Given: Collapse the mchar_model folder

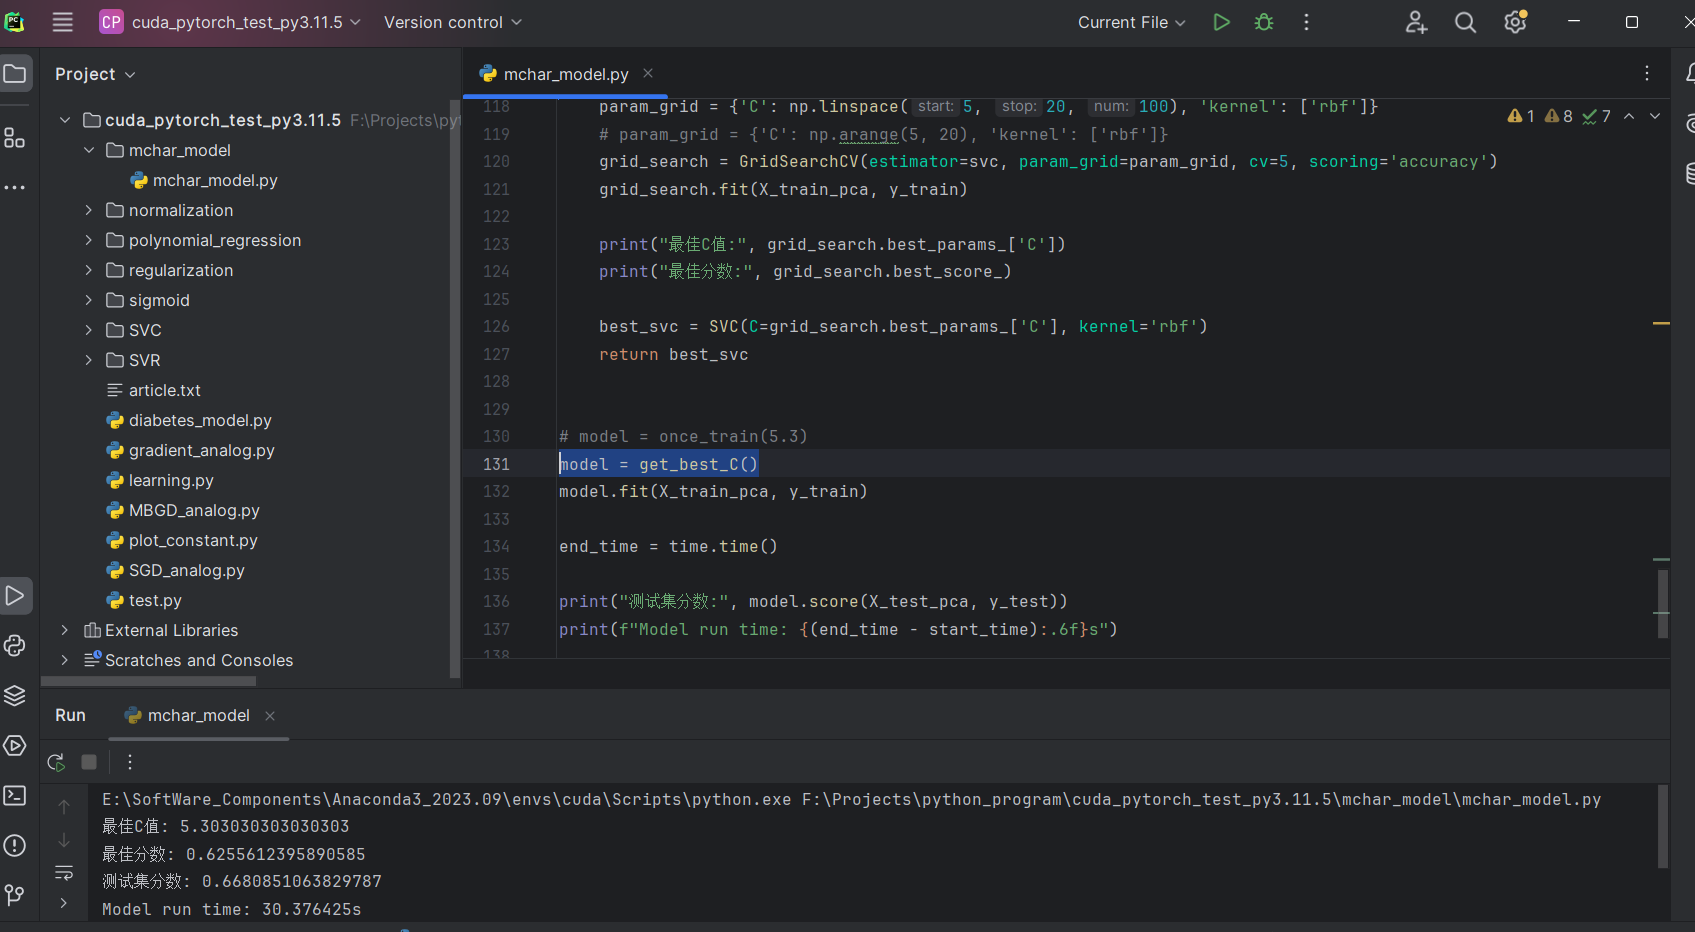Looking at the screenshot, I should pyautogui.click(x=89, y=150).
